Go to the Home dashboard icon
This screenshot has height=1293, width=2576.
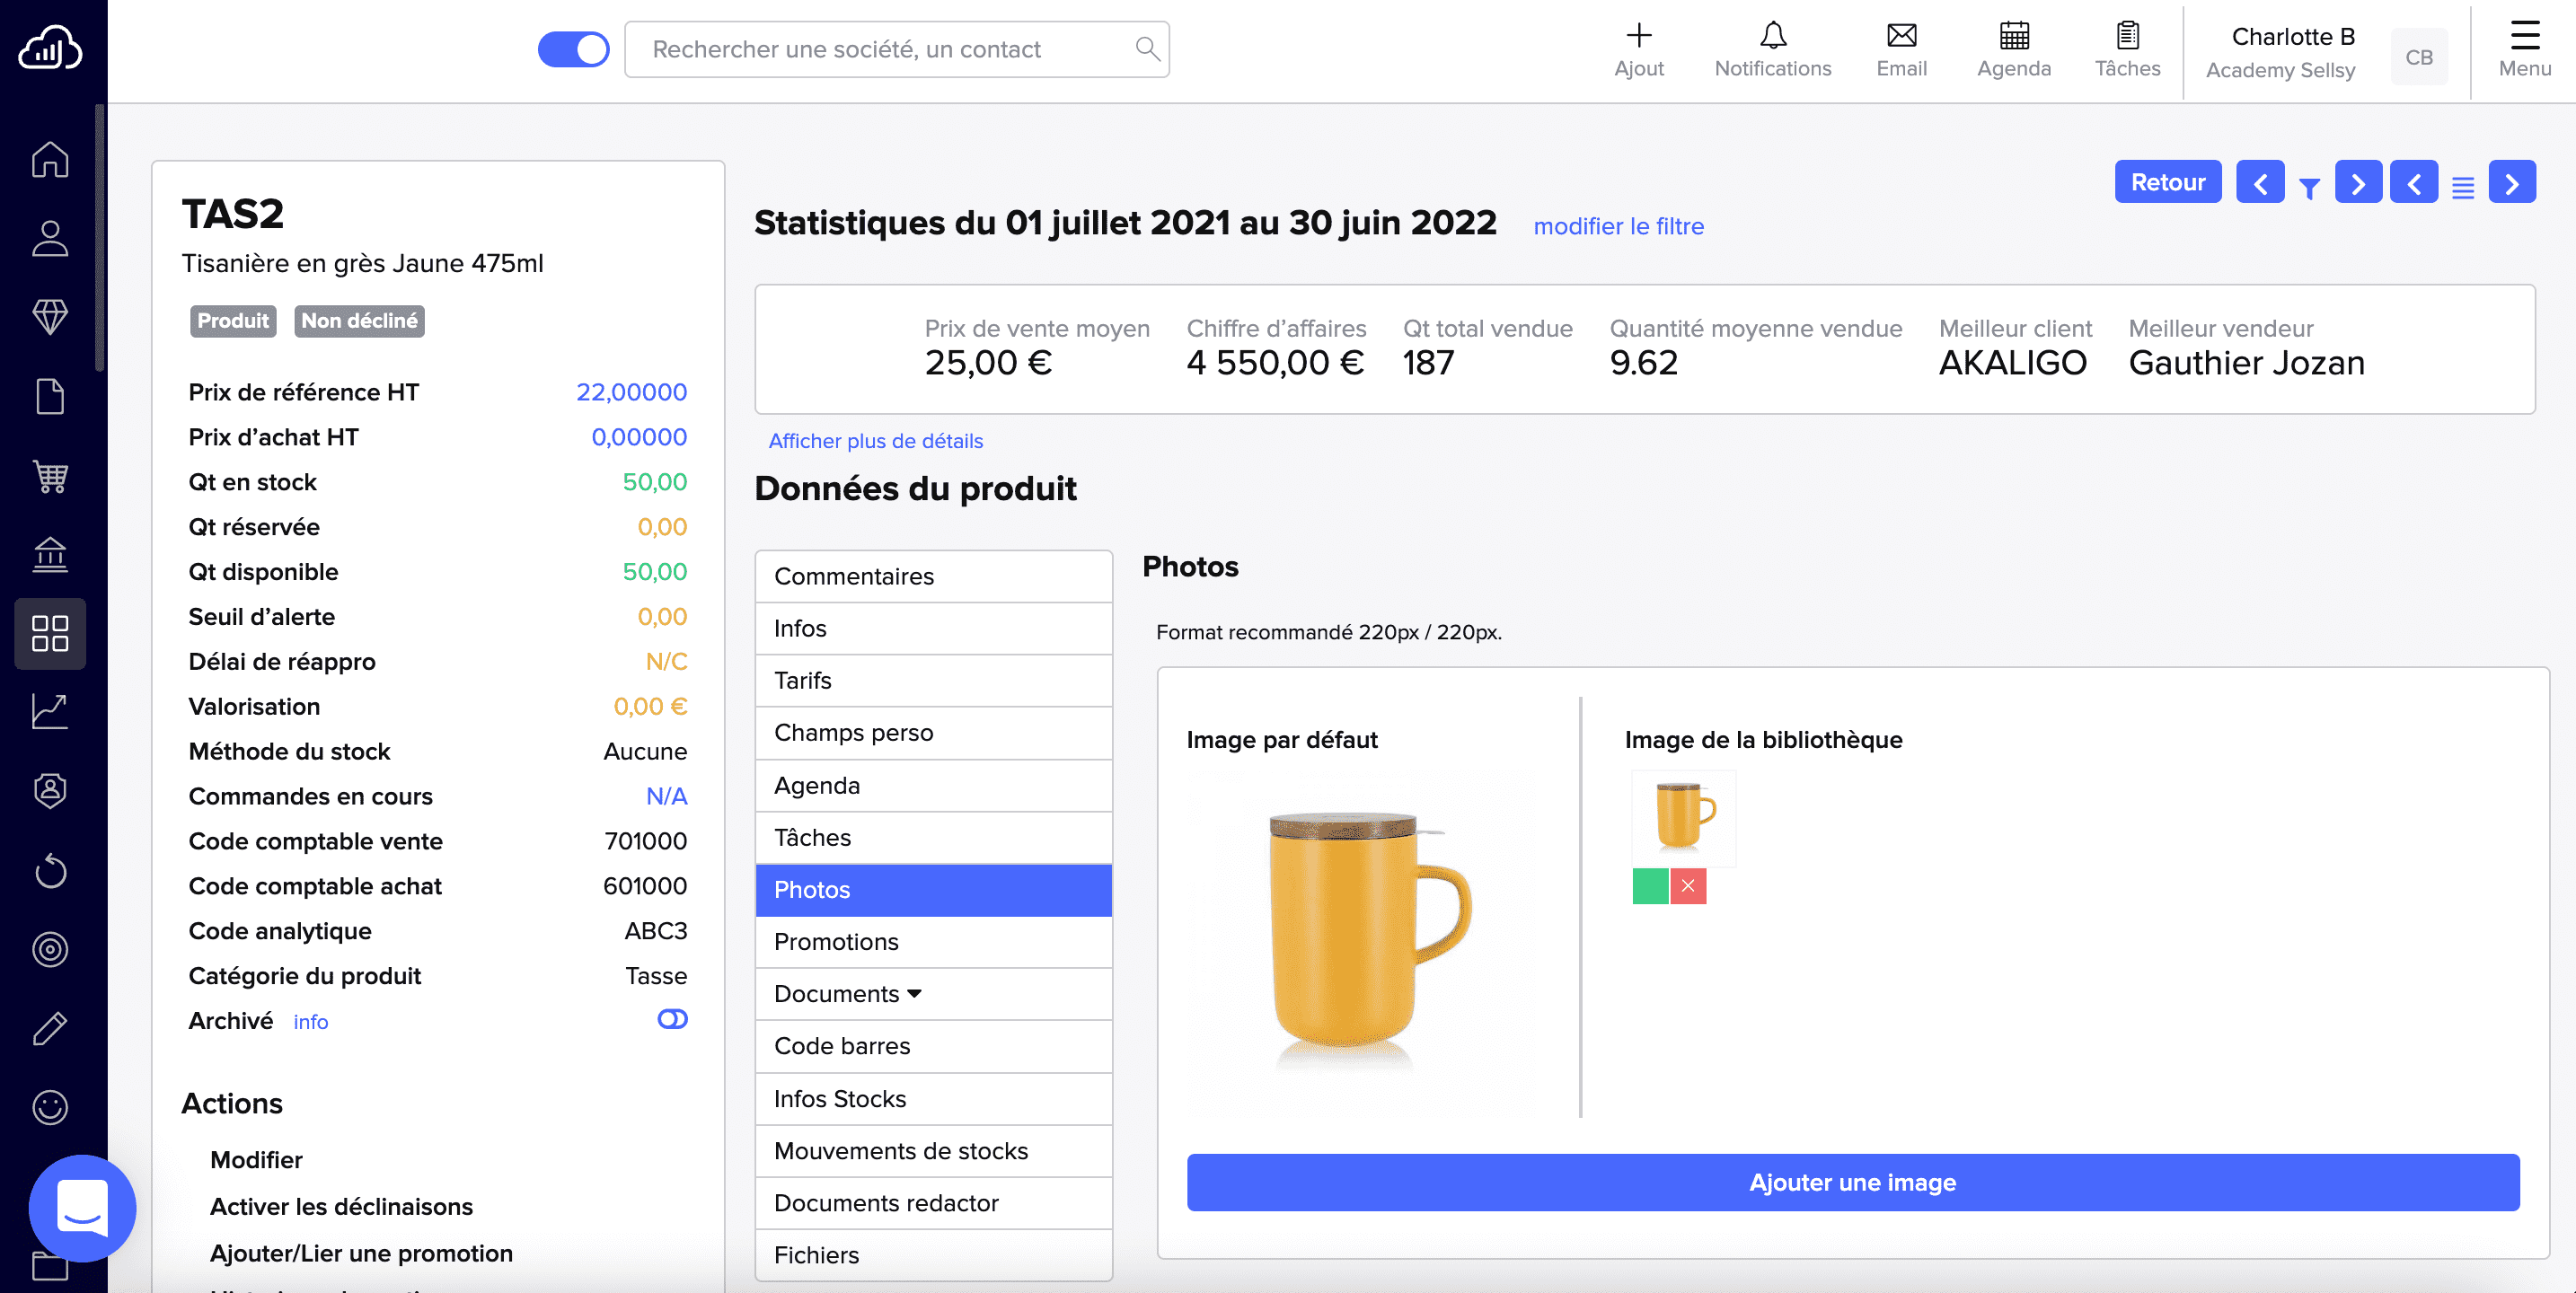(x=49, y=158)
